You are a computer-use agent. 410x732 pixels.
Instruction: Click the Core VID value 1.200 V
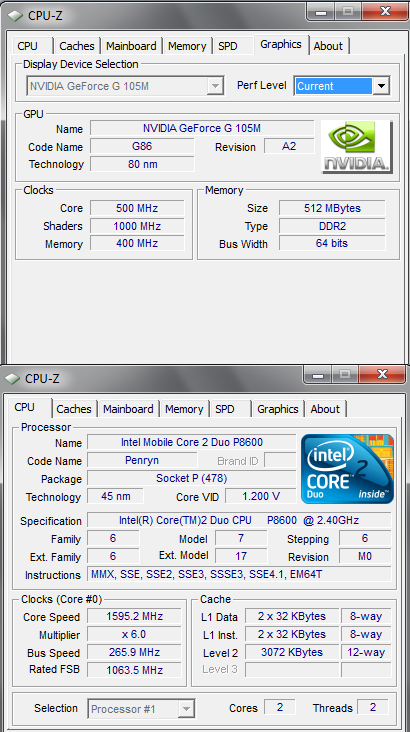261,496
